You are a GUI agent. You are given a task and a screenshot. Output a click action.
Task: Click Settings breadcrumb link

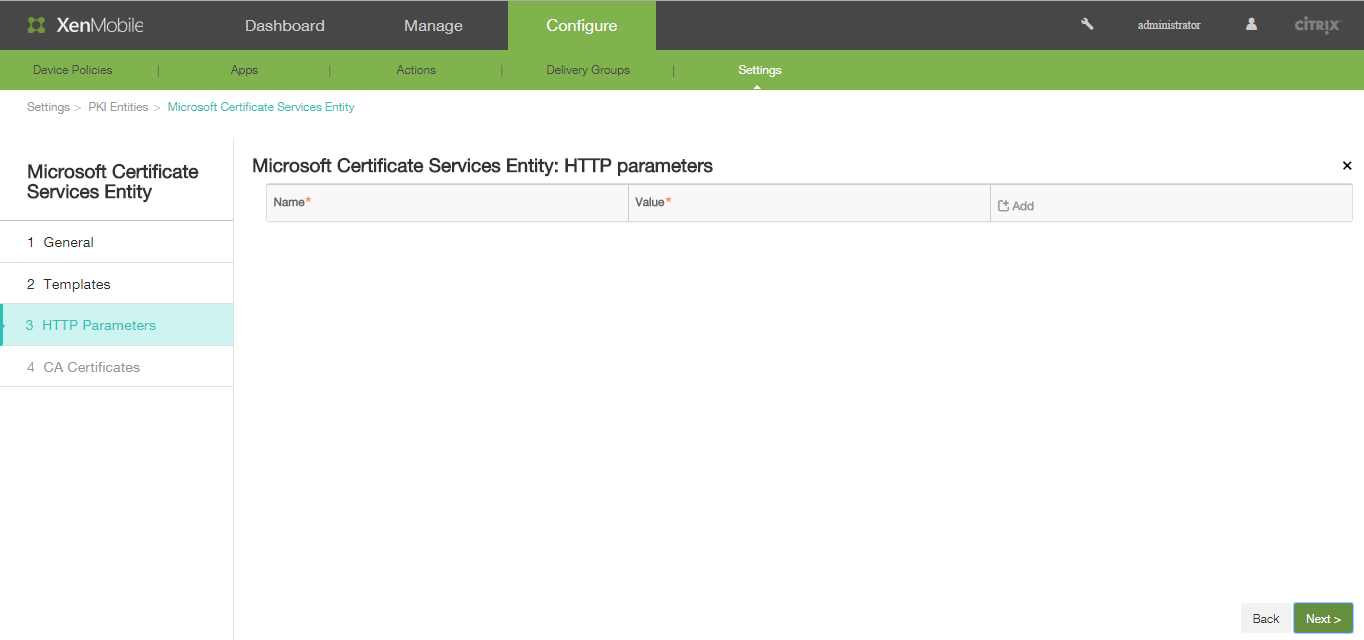(48, 107)
